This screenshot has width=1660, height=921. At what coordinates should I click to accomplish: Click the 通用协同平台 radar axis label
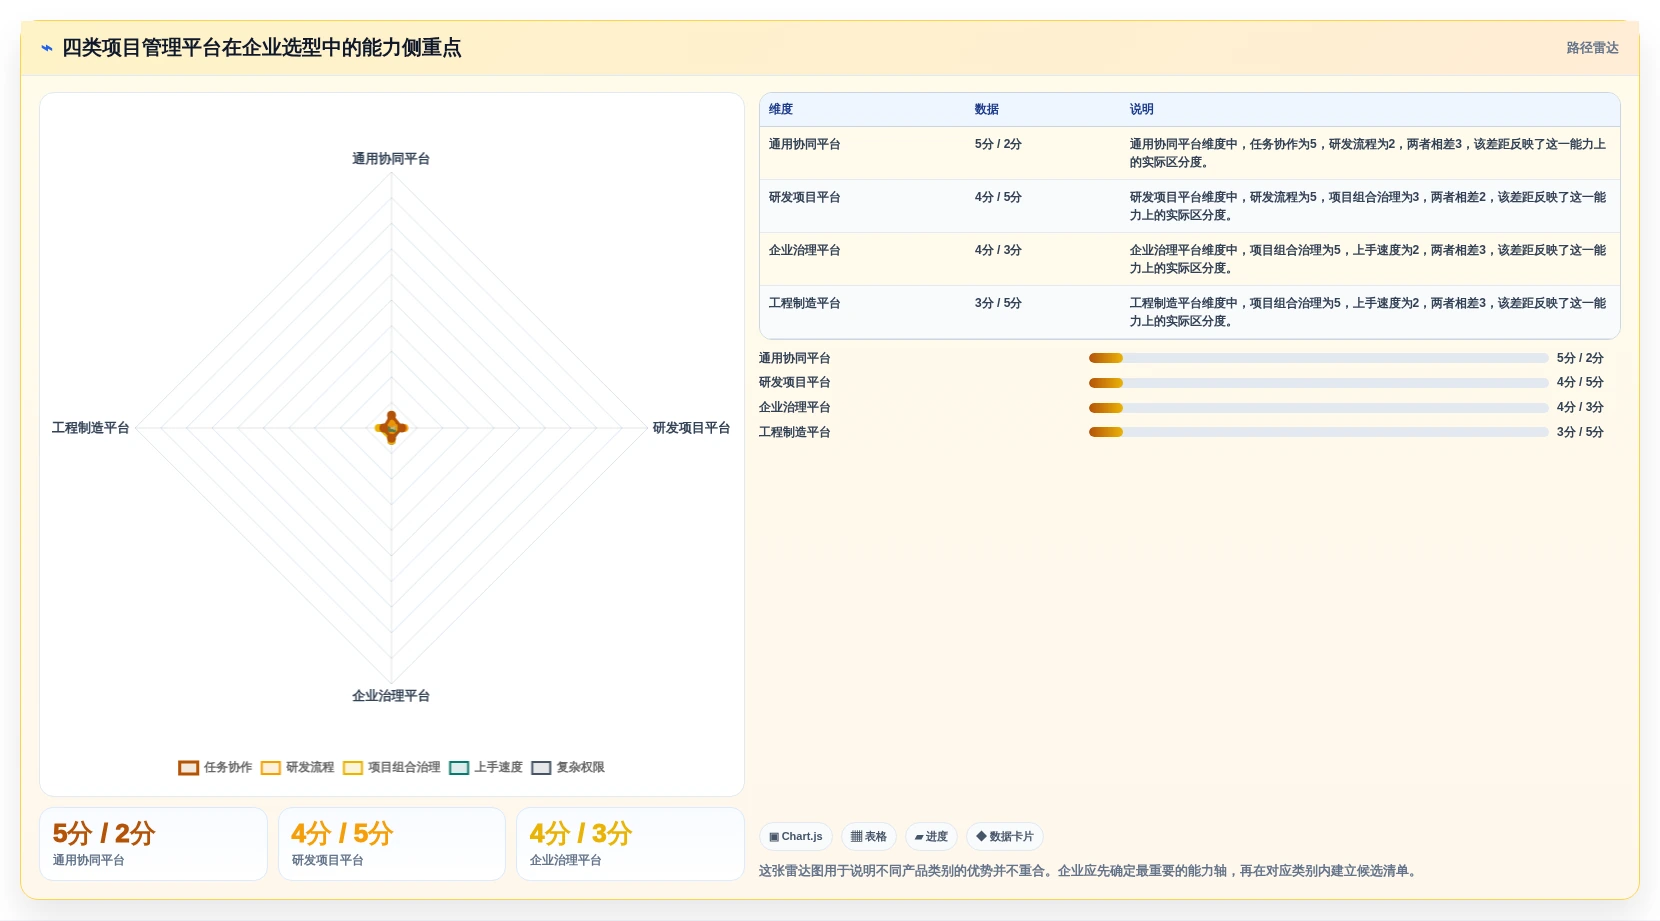click(x=391, y=159)
